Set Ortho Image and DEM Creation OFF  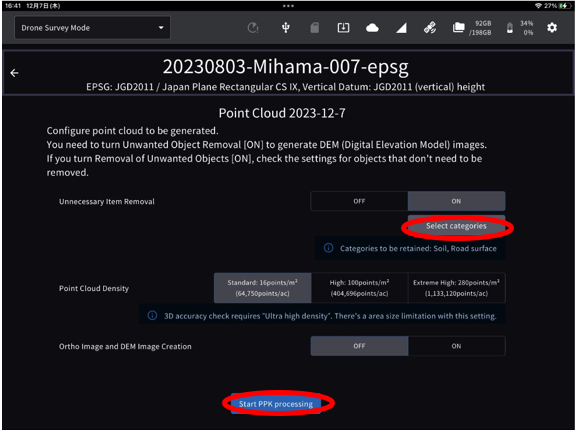coord(359,346)
